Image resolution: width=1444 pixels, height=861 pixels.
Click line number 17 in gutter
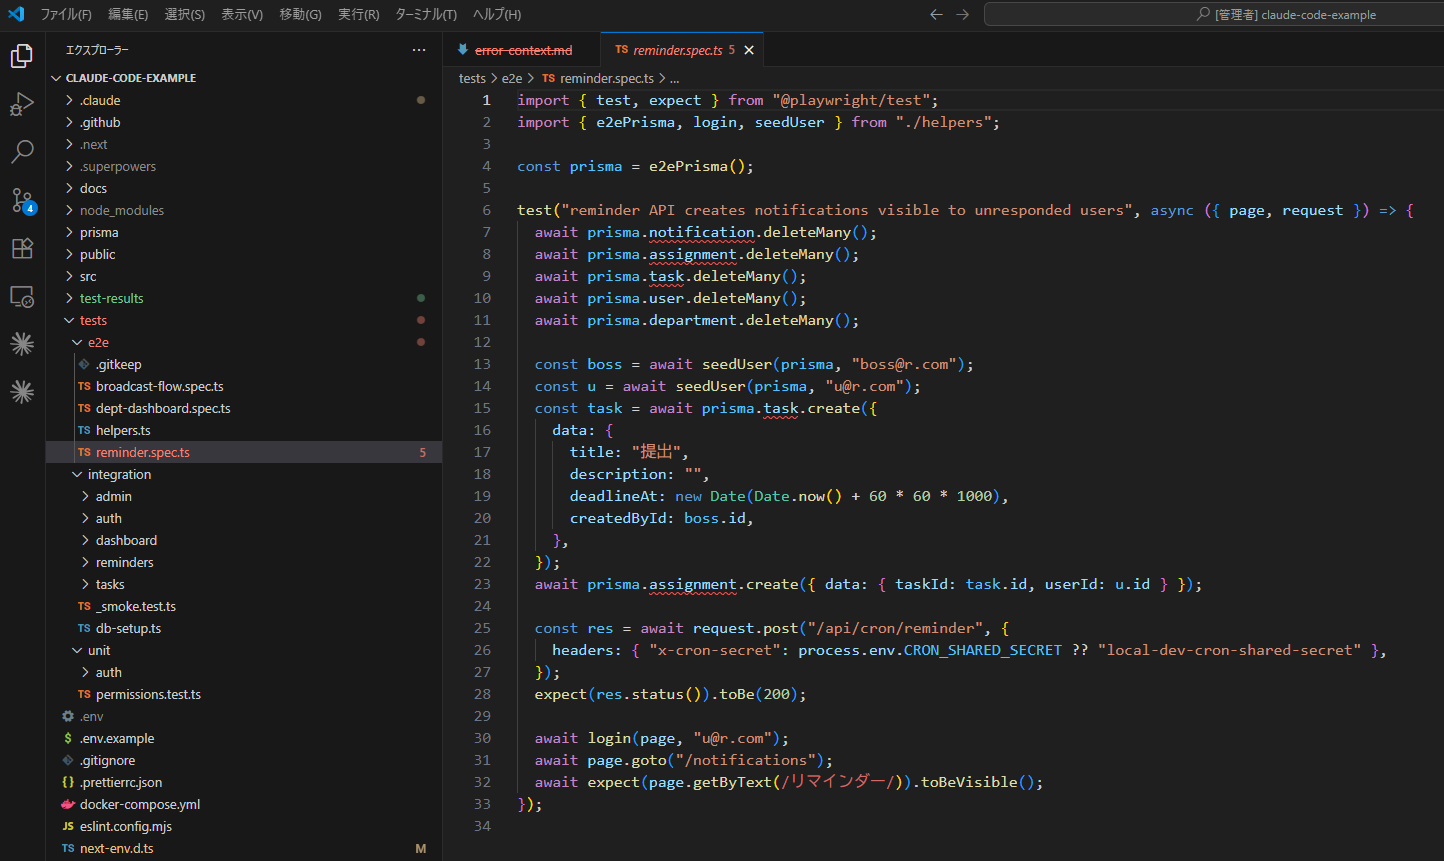(482, 452)
